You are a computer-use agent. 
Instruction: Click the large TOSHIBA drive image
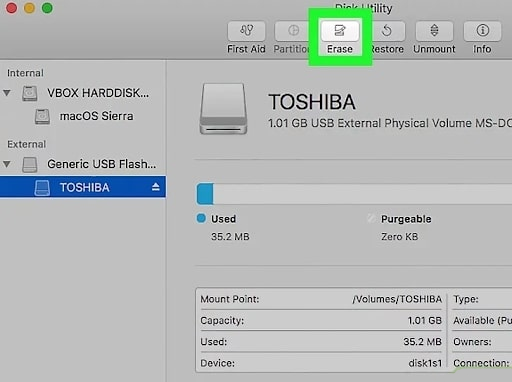pyautogui.click(x=223, y=109)
